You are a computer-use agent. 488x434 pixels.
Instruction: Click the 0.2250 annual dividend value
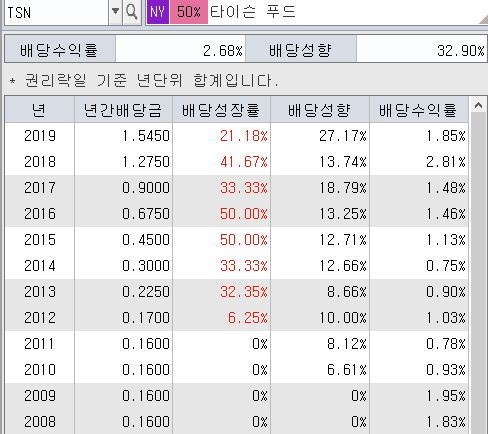[x=146, y=292]
